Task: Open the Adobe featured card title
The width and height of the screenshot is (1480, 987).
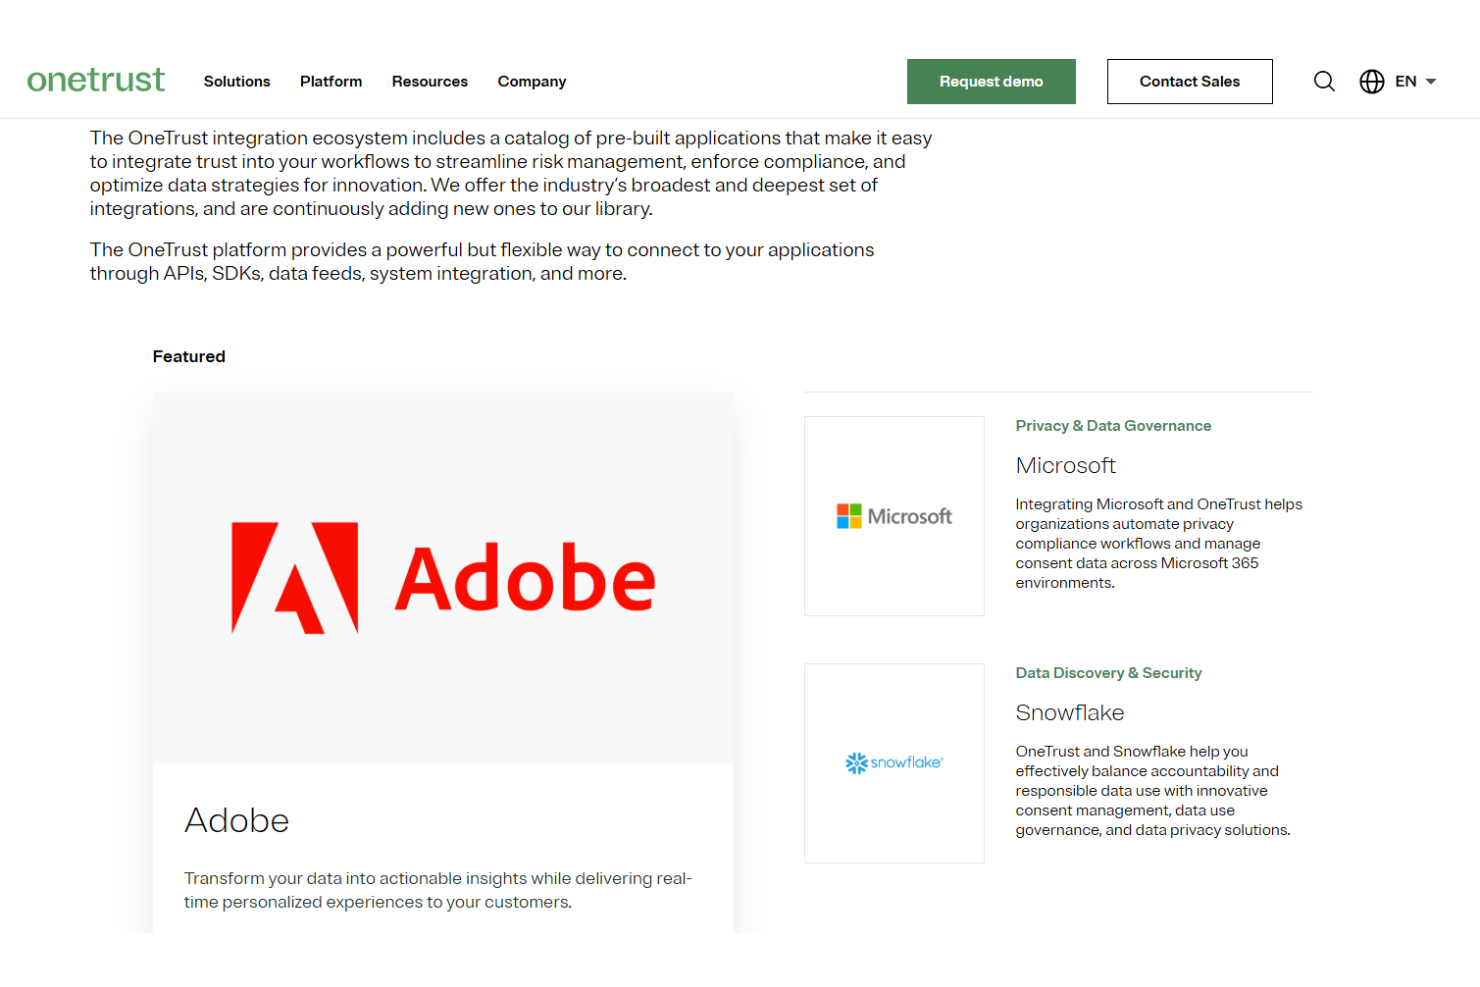Action: point(237,821)
